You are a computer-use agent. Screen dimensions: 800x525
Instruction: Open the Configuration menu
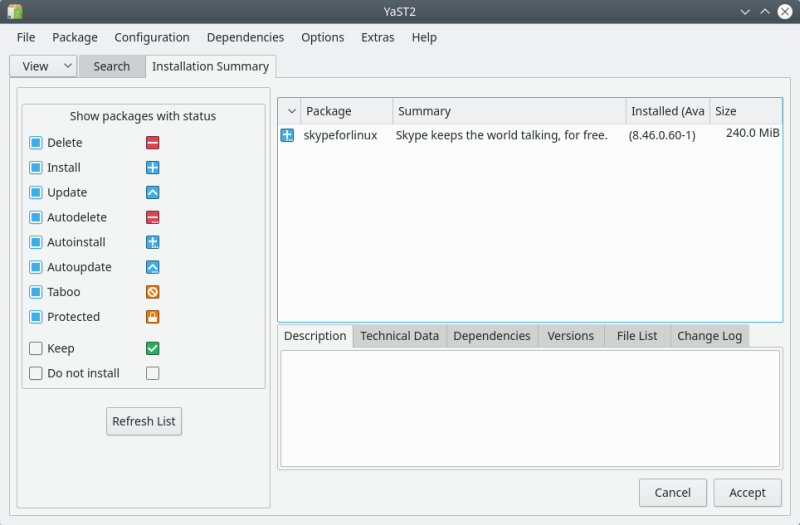pos(152,38)
